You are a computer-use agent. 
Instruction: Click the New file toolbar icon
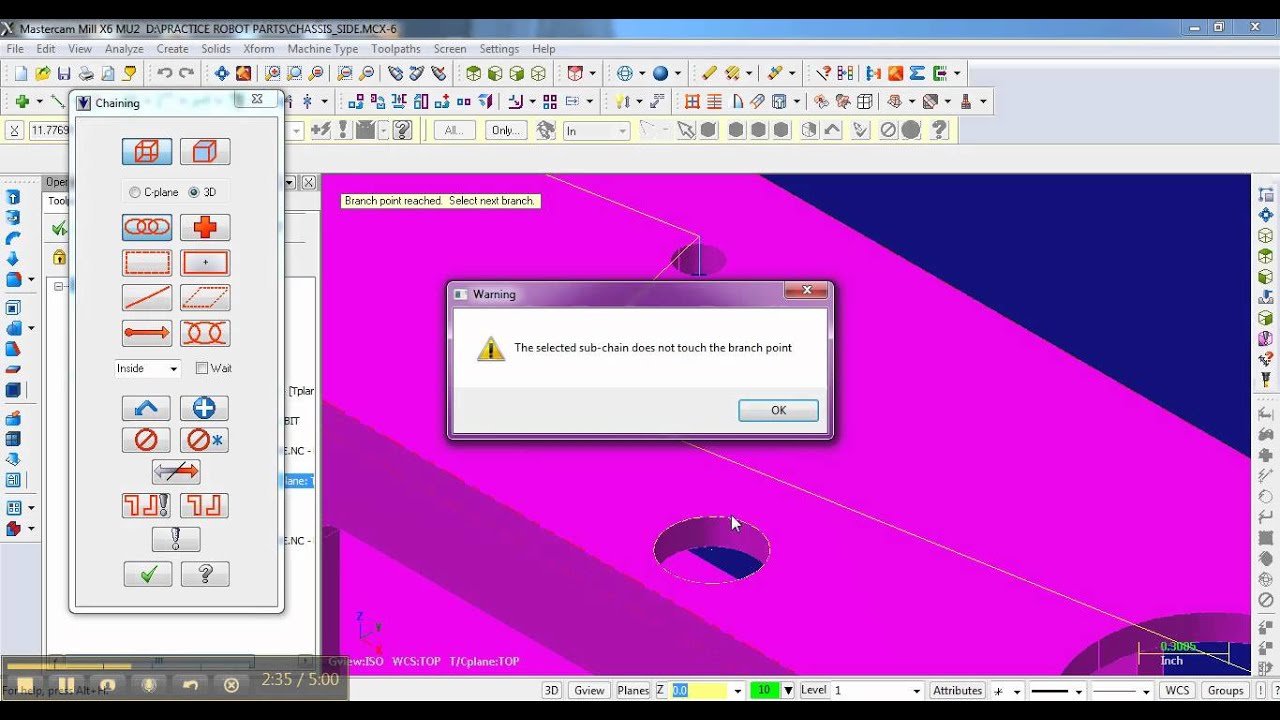pyautogui.click(x=21, y=73)
